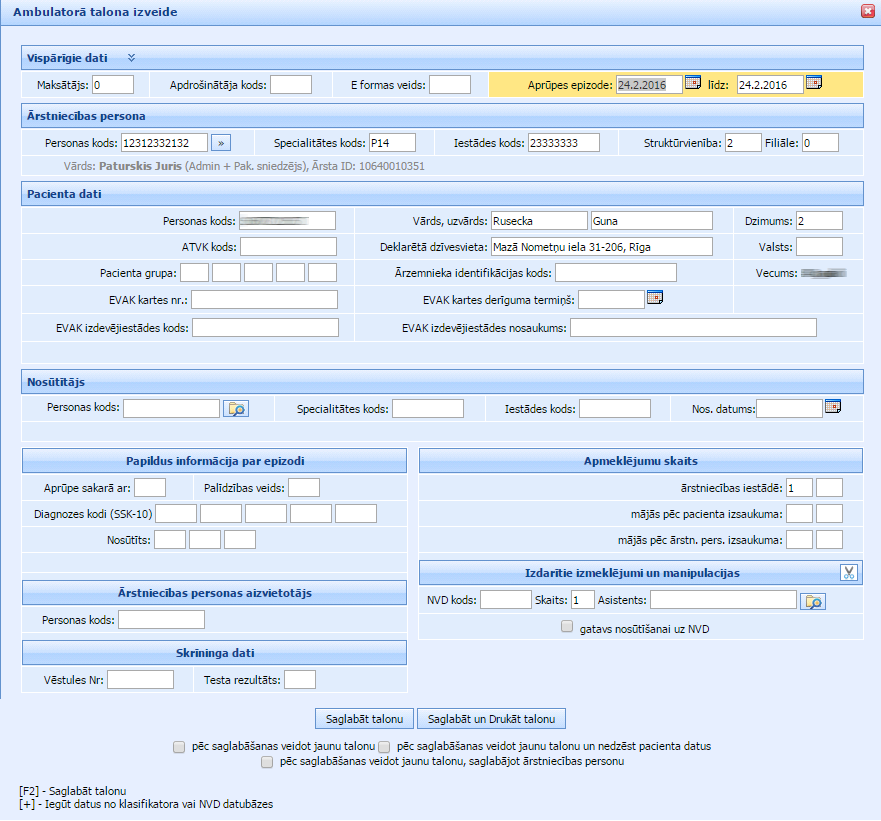Click lookup icon beside Nosūtītājs Personas kods

235,408
